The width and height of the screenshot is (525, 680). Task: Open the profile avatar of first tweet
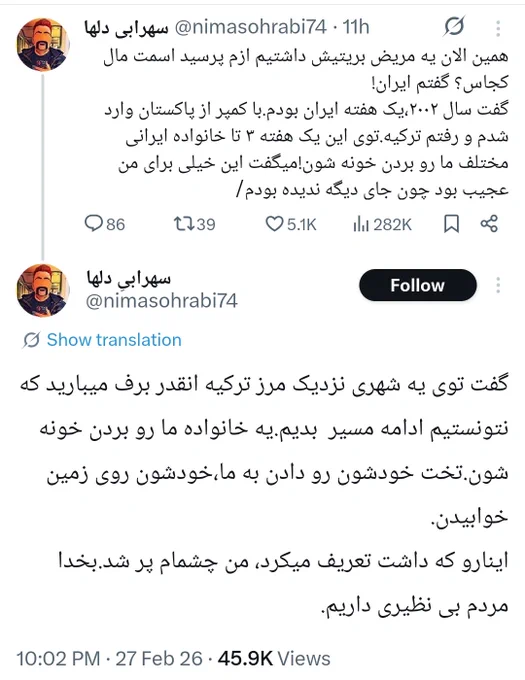pyautogui.click(x=42, y=44)
